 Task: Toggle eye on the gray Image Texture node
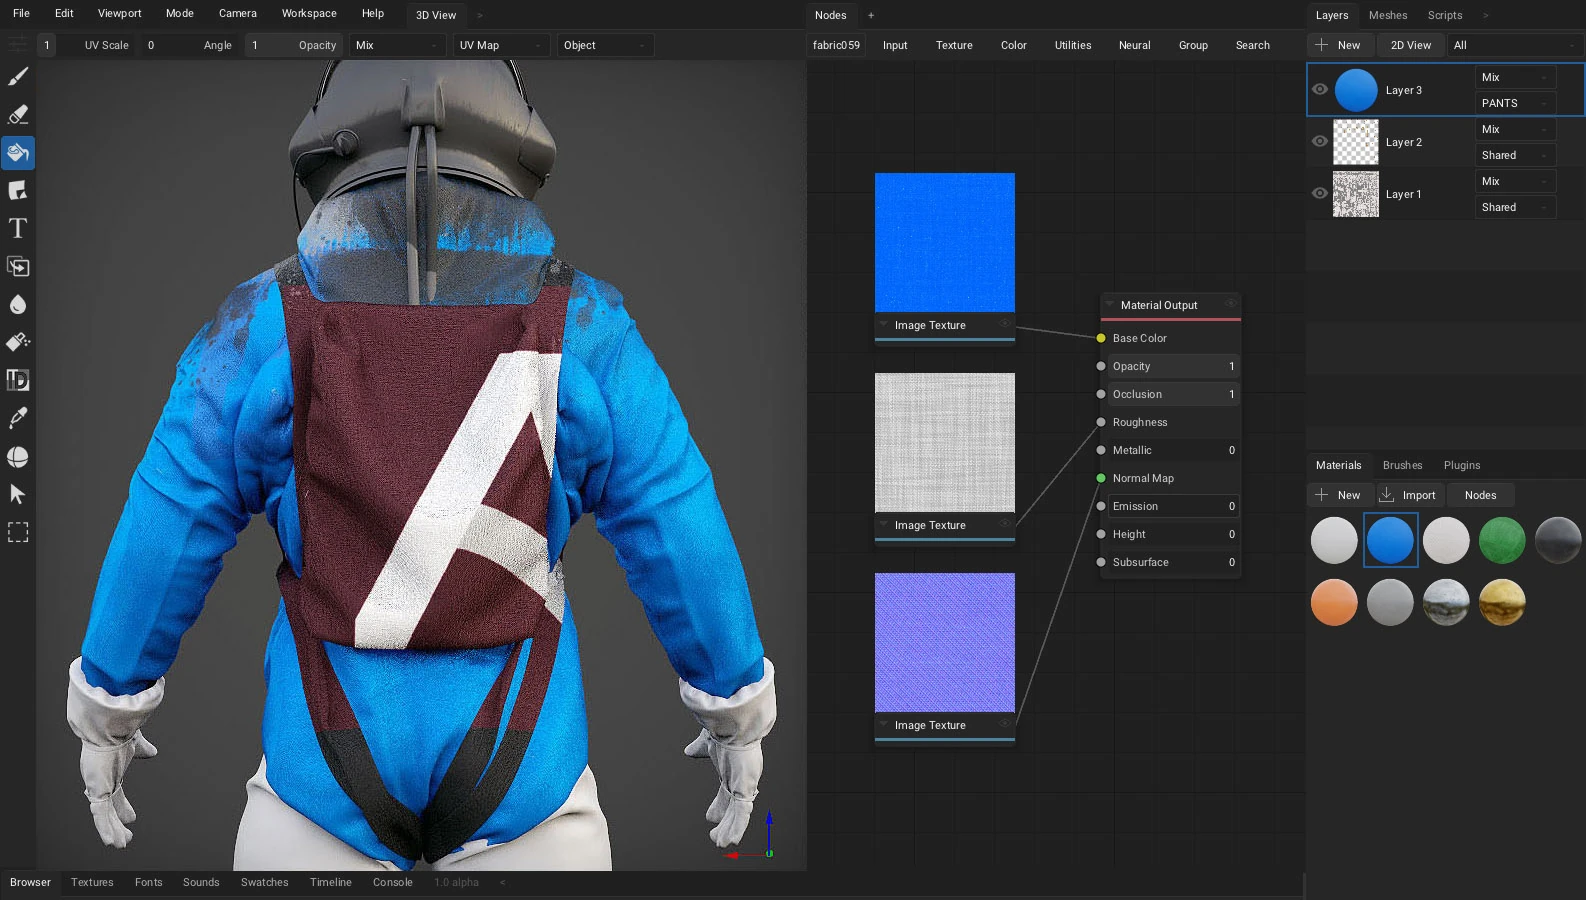coord(1005,524)
